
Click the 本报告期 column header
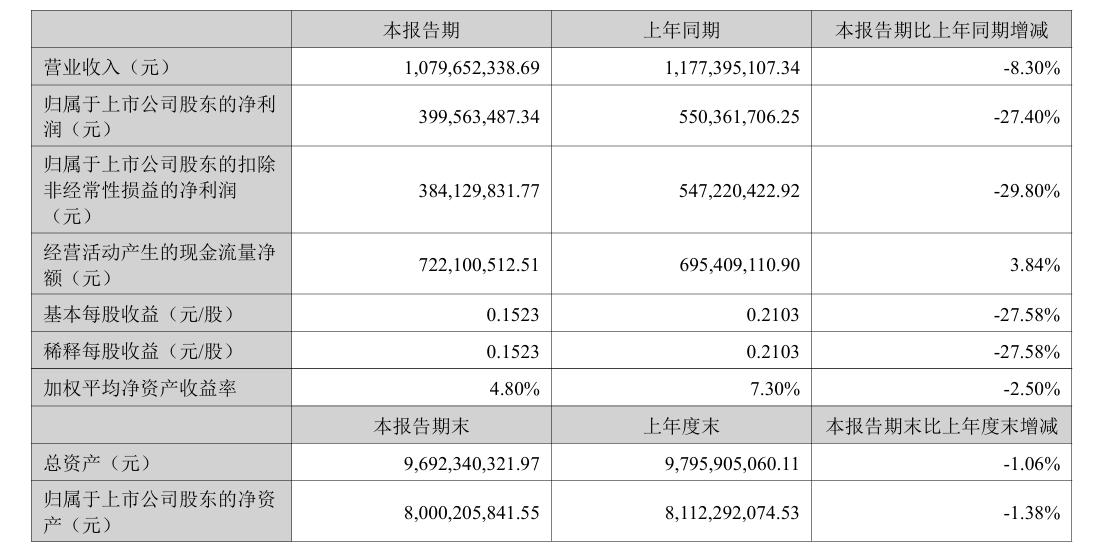click(x=421, y=30)
